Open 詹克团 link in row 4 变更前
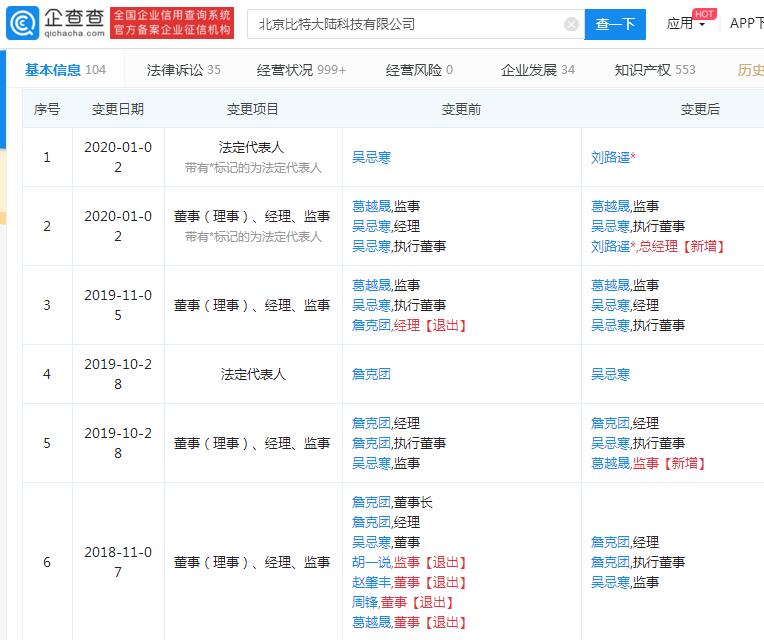 pos(371,374)
